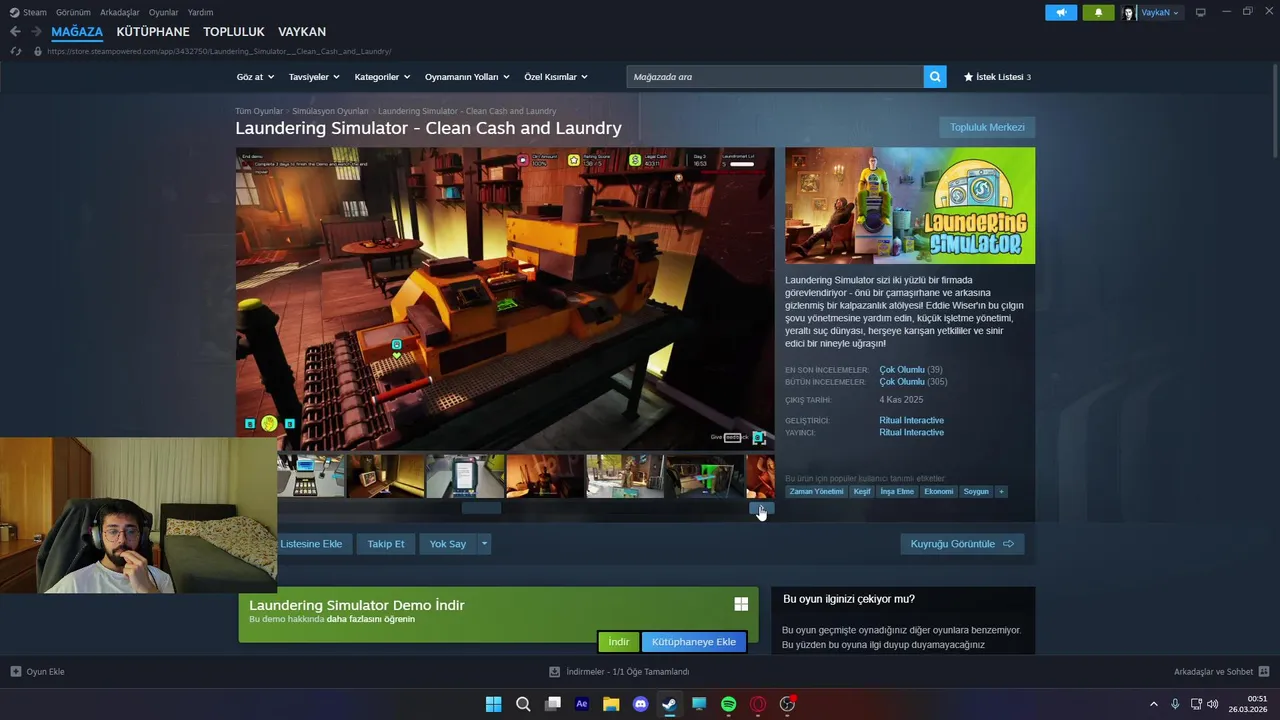Open volume control in system tray

click(1213, 704)
